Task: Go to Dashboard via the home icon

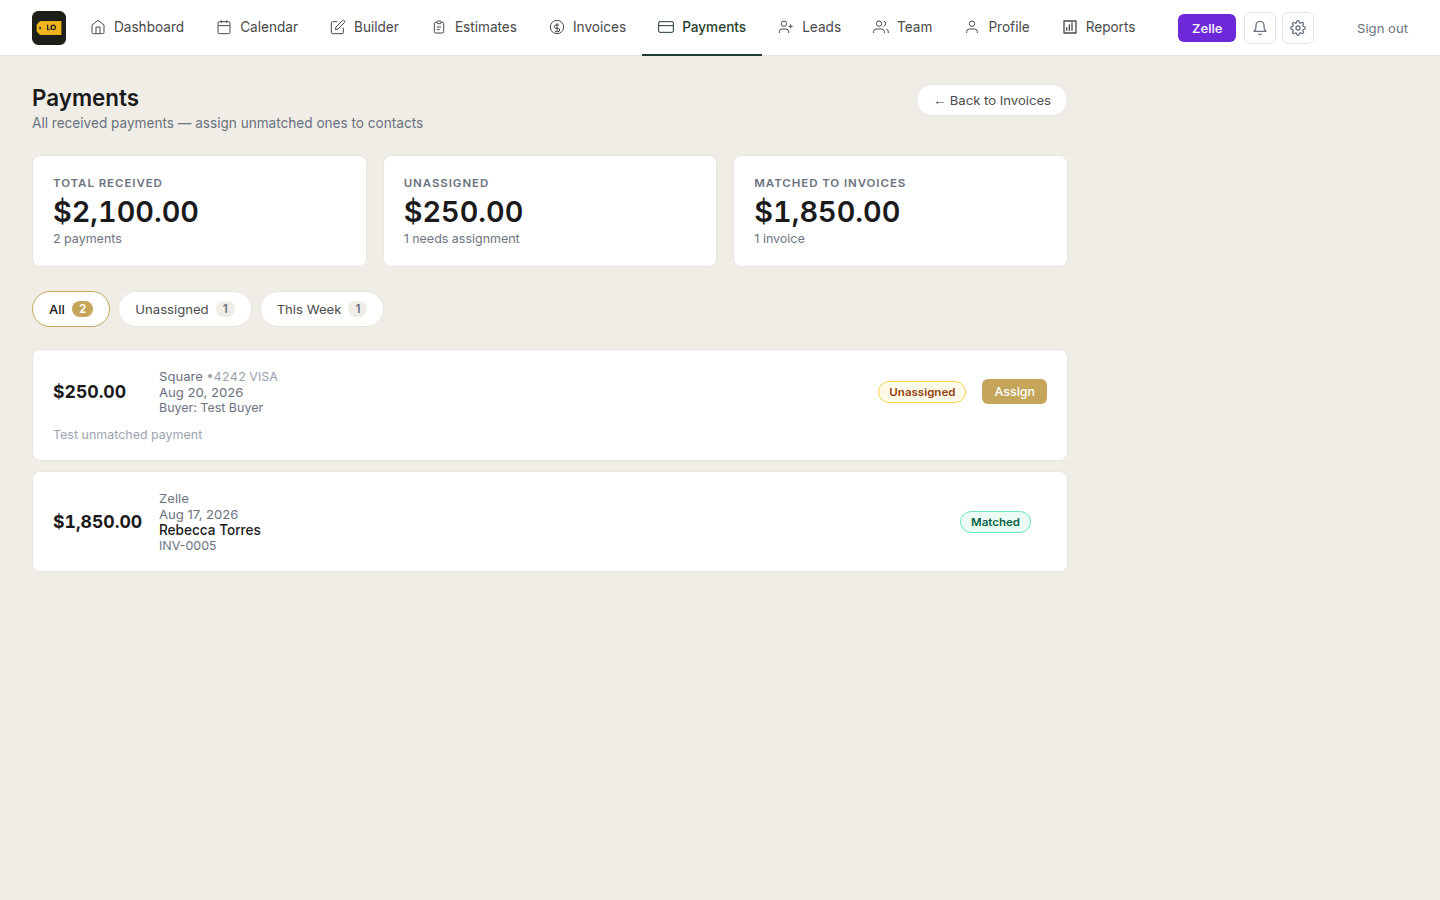Action: (x=98, y=27)
